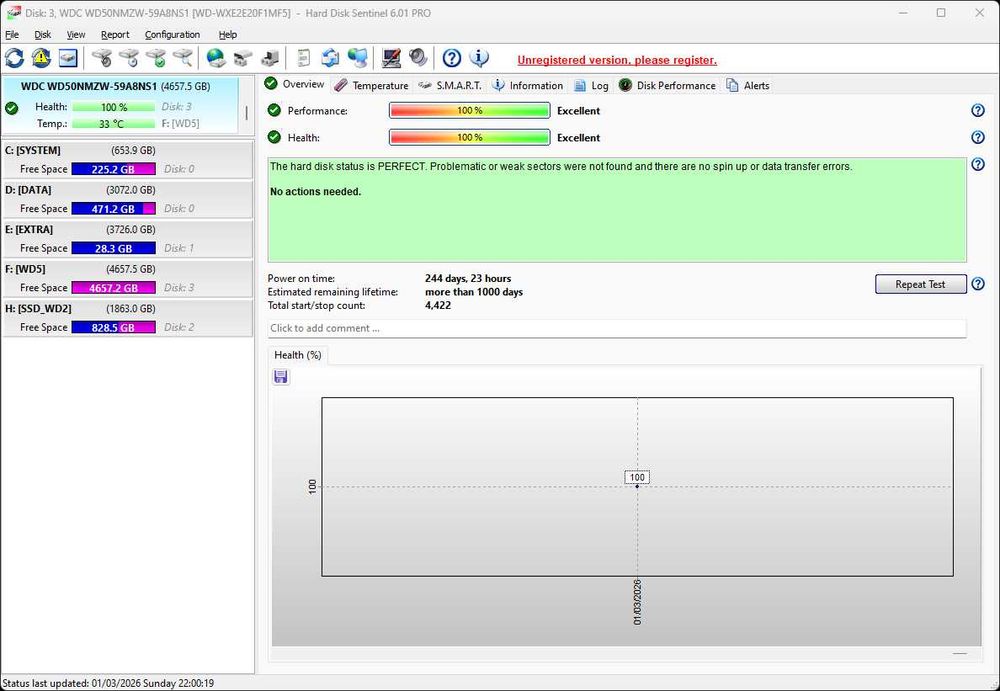The image size is (1000, 691).
Task: Click the 28.3 GB free space bar
Action: [x=114, y=248]
